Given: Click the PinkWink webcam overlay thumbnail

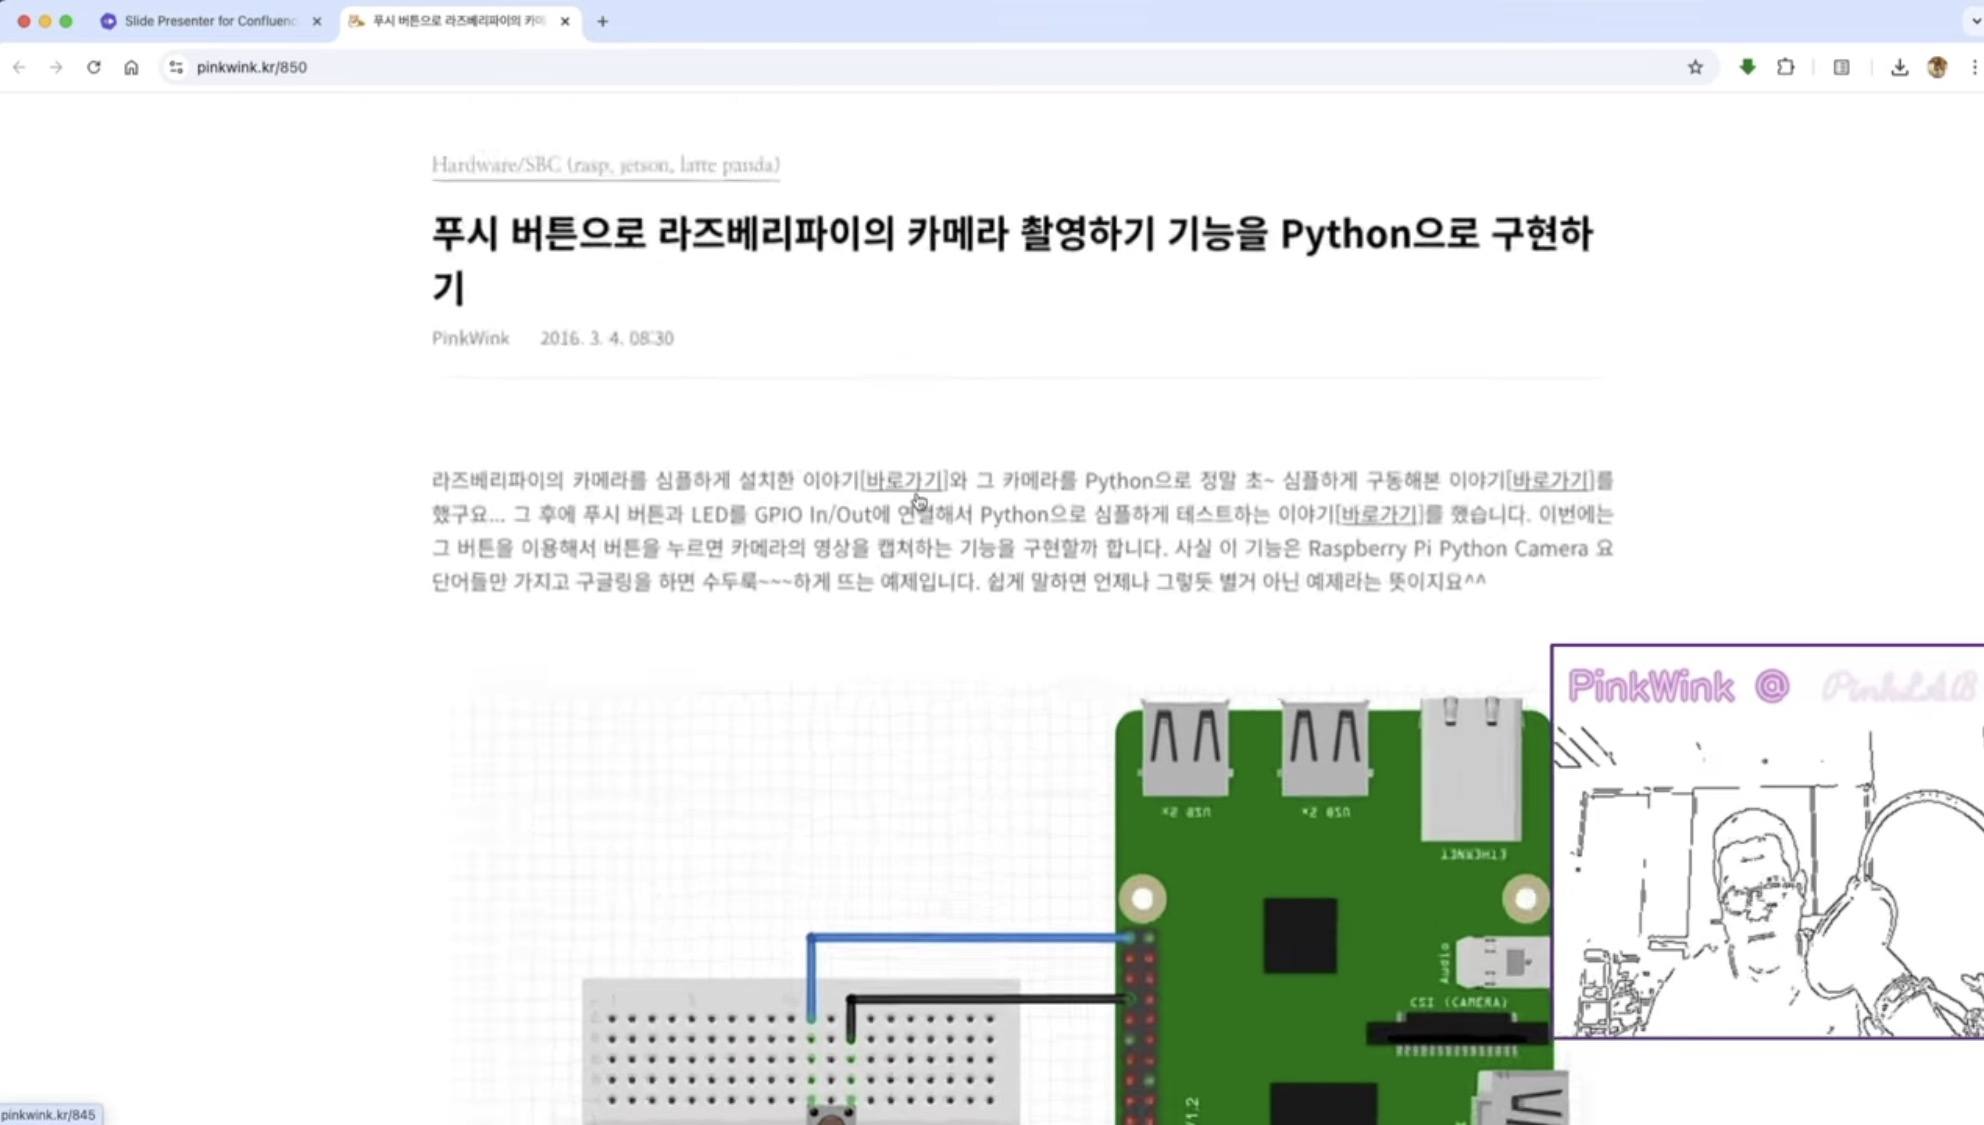Looking at the screenshot, I should point(1767,842).
